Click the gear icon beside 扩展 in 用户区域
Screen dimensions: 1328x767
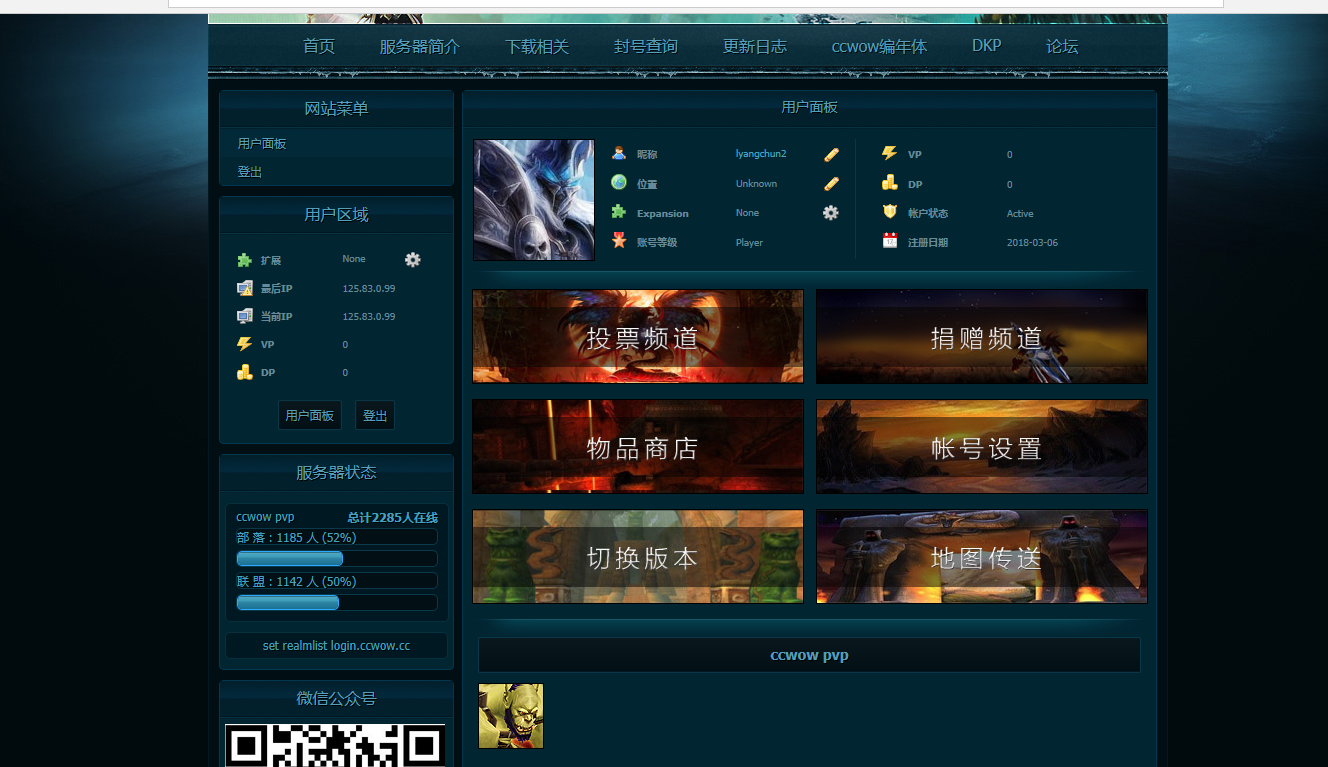tap(412, 259)
